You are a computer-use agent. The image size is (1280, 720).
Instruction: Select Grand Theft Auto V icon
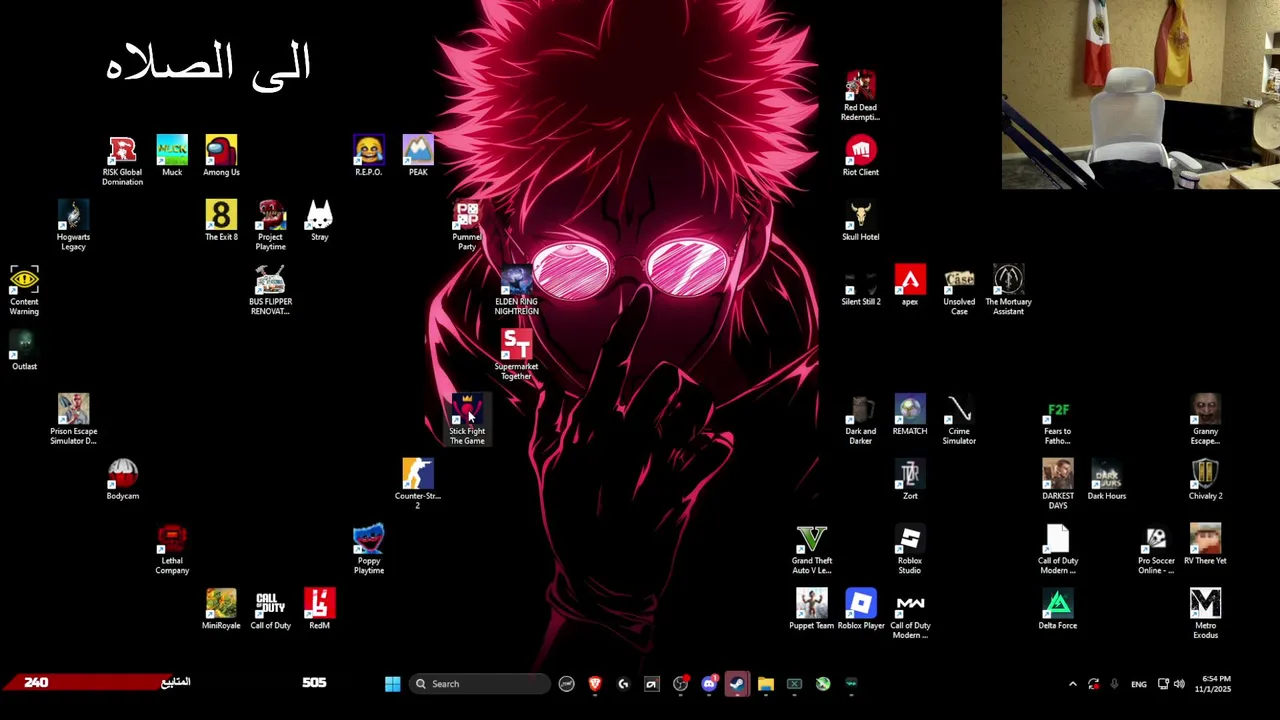click(811, 549)
